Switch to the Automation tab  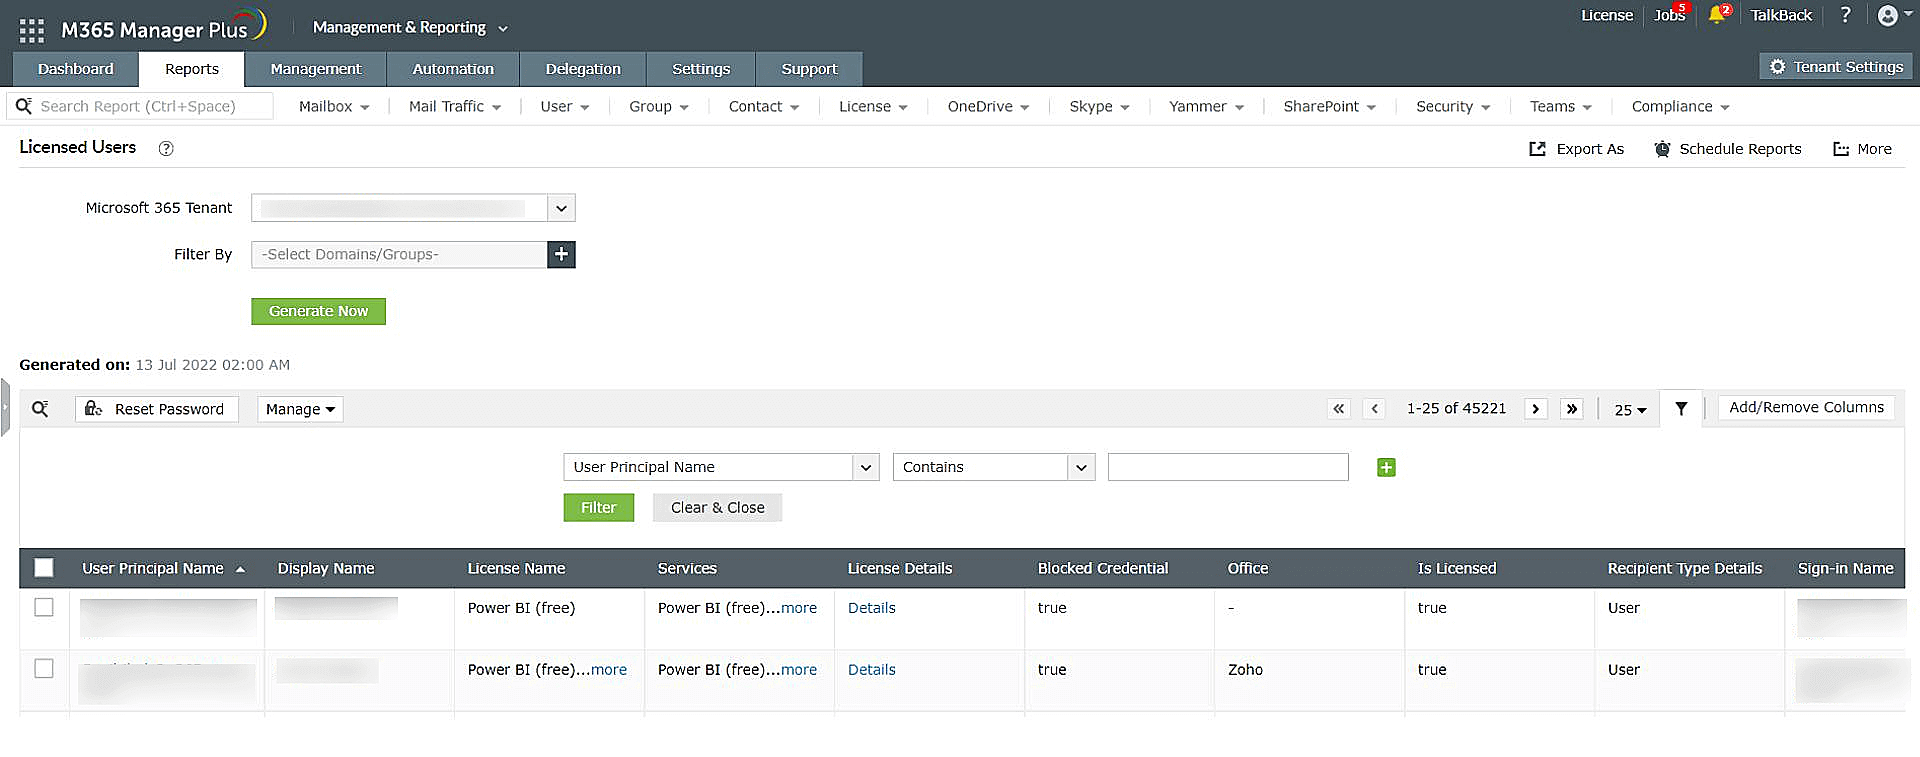(x=453, y=69)
